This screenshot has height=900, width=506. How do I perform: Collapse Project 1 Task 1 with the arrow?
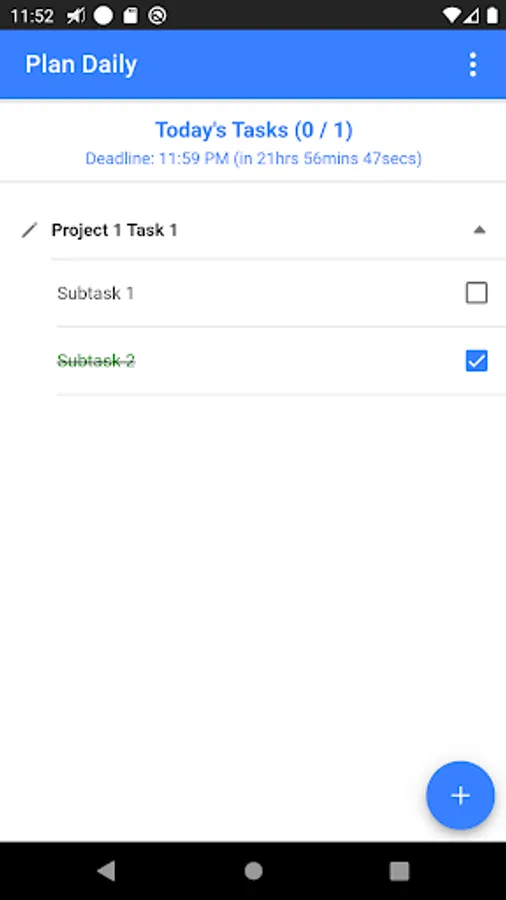coord(479,230)
